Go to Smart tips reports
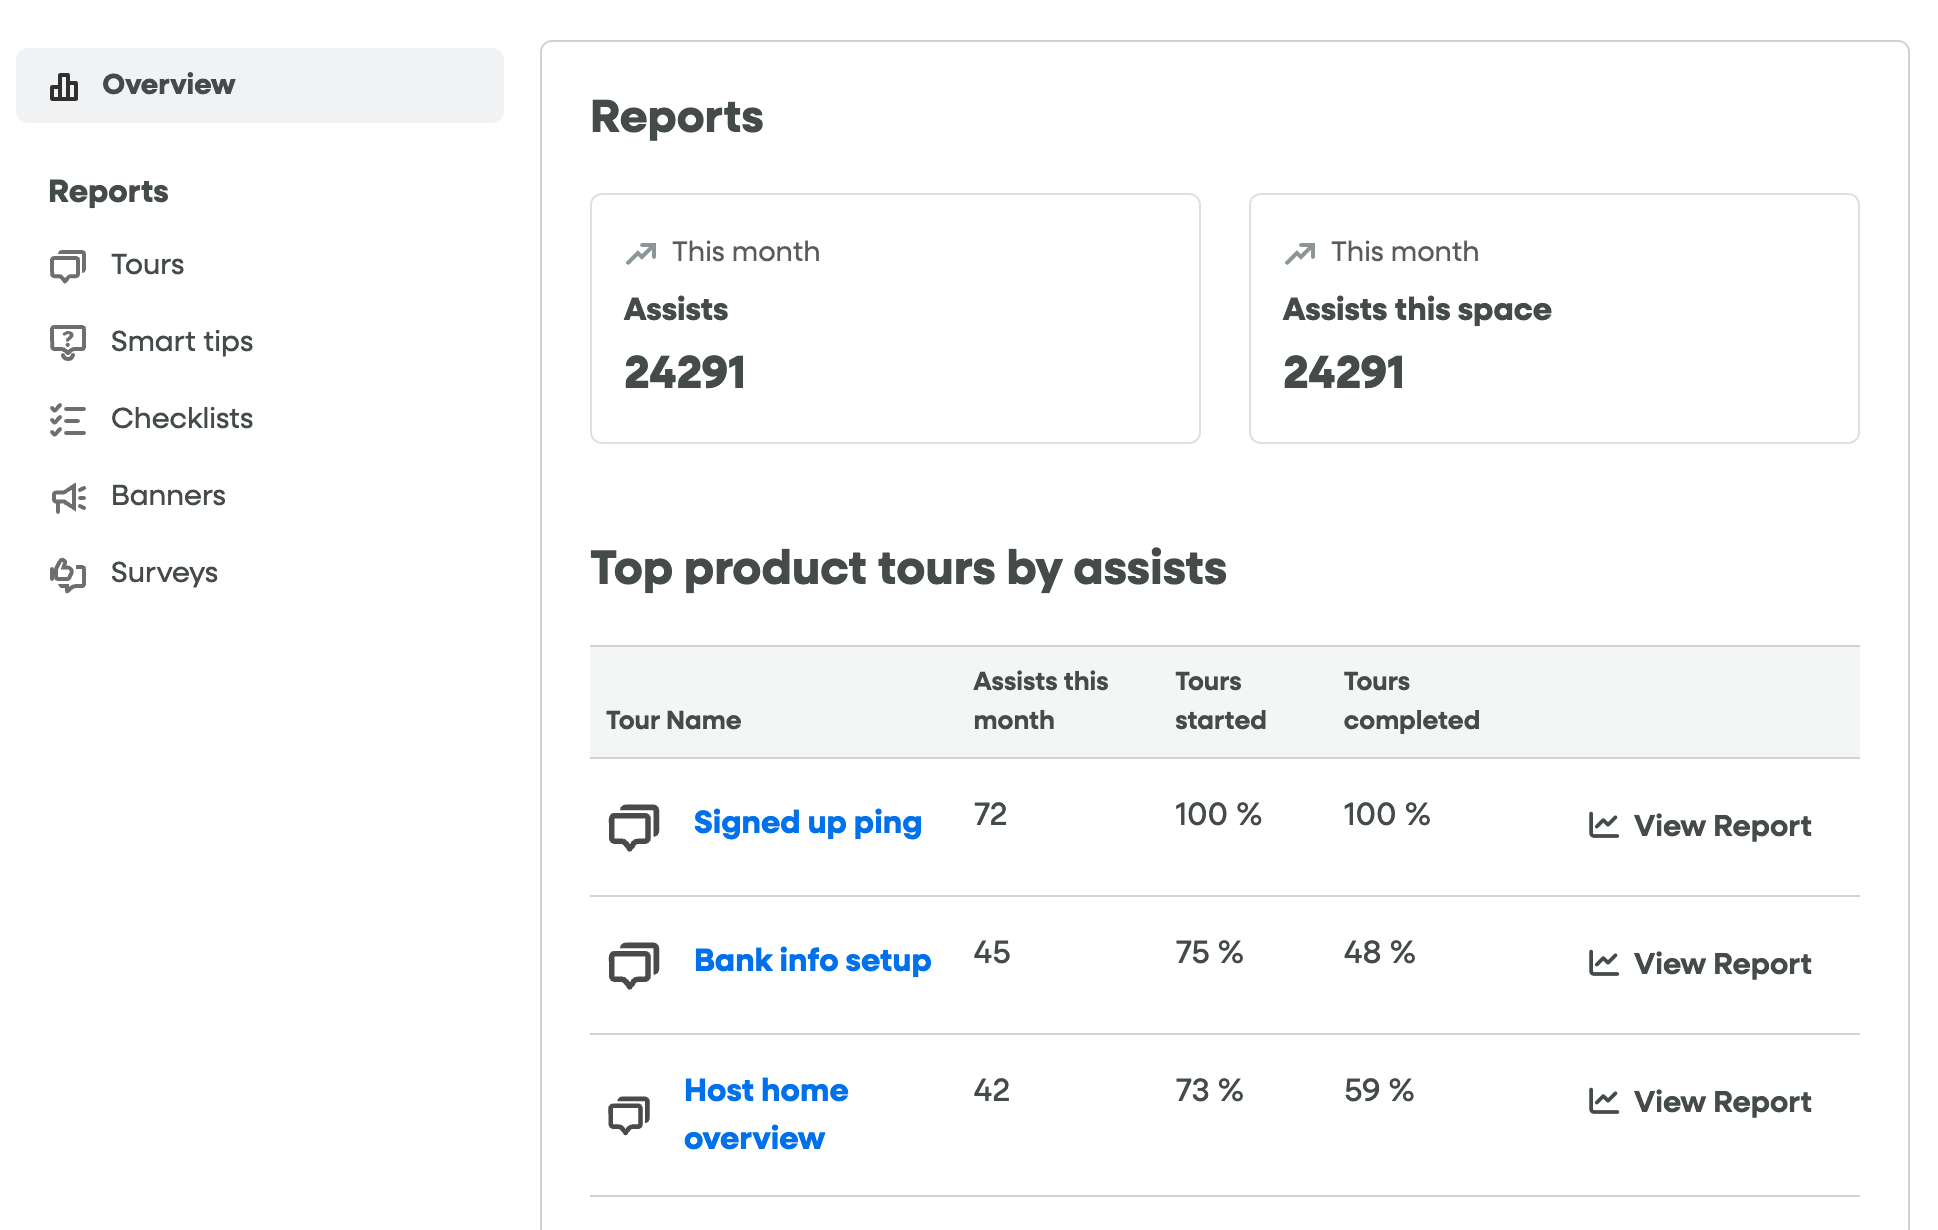Screen dimensions: 1938x1230 pyautogui.click(x=181, y=342)
